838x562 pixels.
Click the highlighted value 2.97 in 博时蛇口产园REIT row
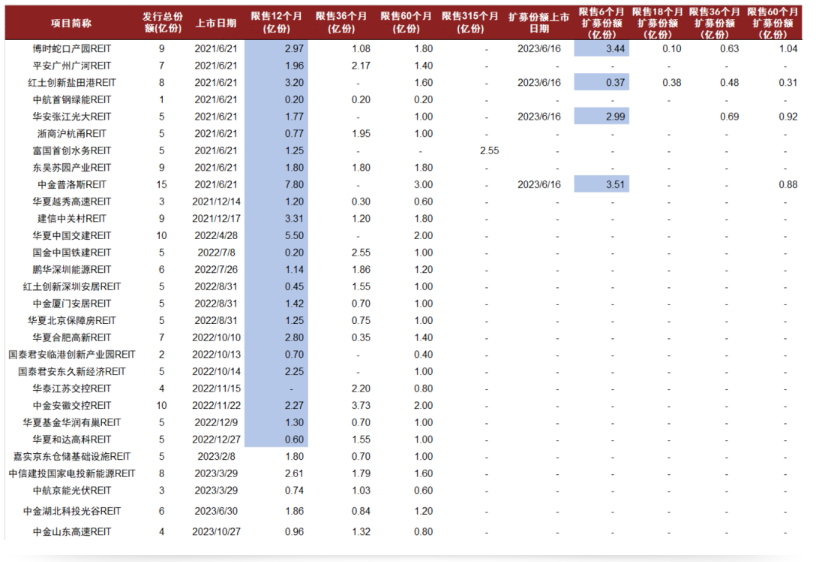point(294,49)
